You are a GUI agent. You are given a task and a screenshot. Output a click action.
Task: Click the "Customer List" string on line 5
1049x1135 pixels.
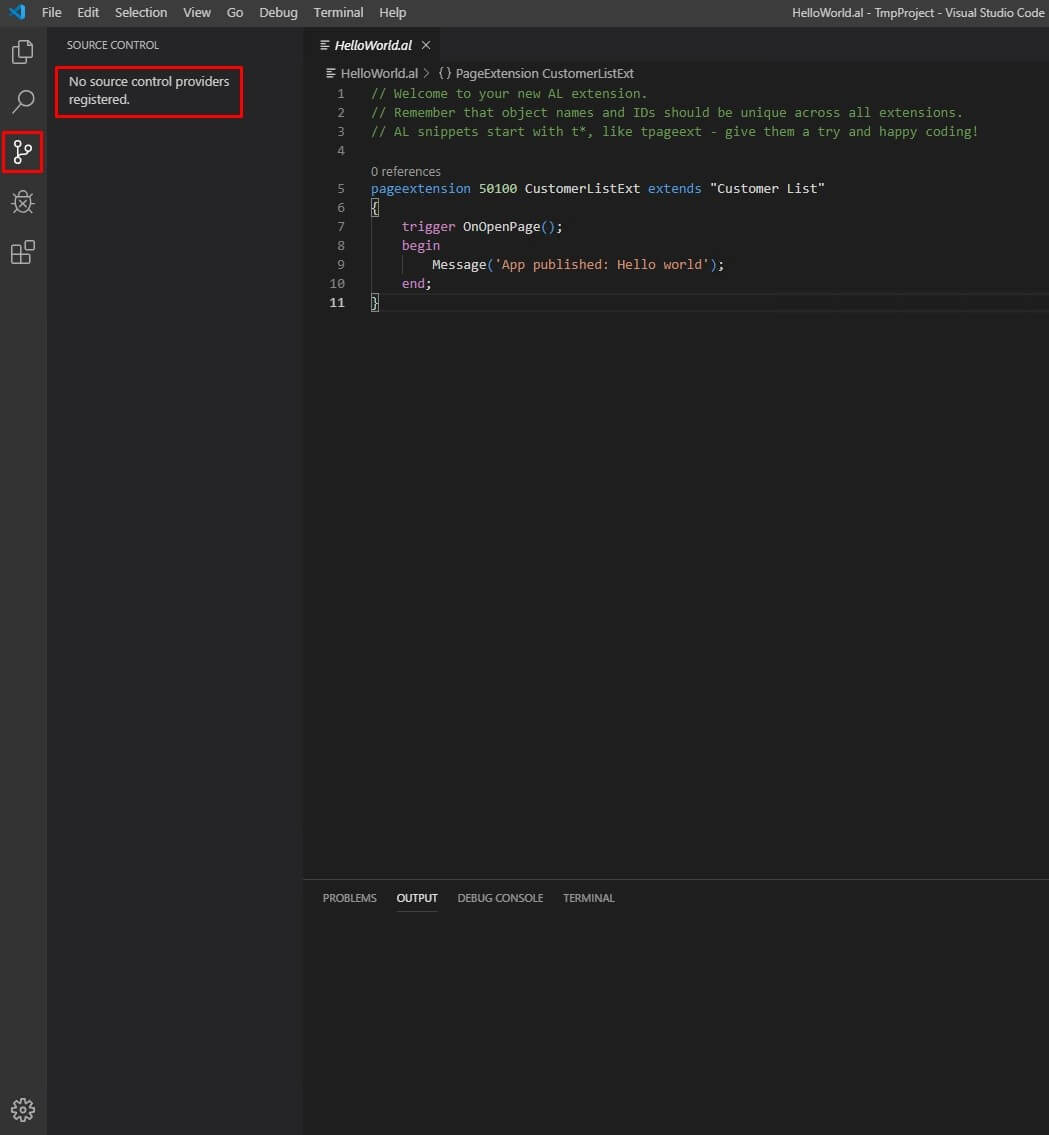click(x=767, y=188)
